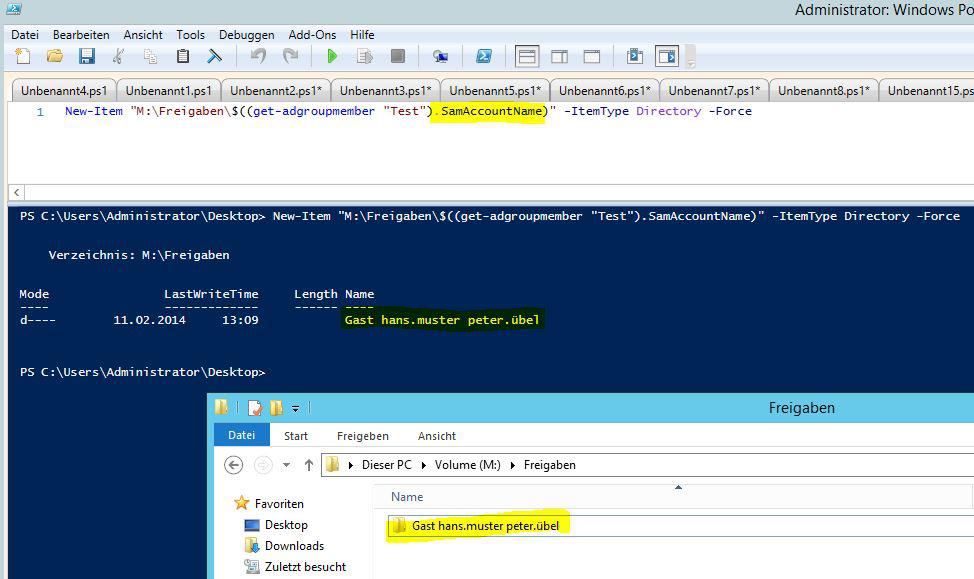The width and height of the screenshot is (974, 579).
Task: Expand the arrow before Dieser PC in address bar
Action: click(351, 465)
